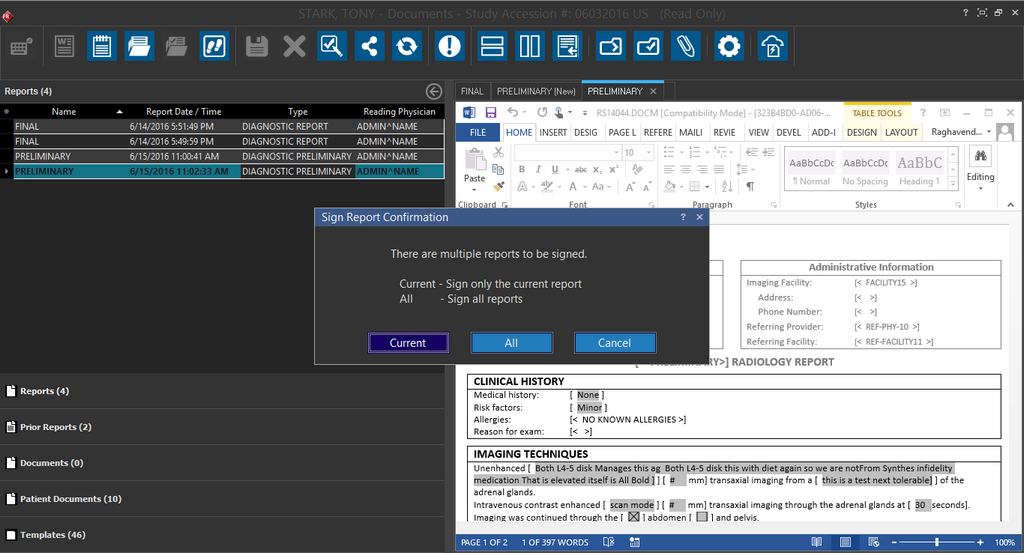The height and width of the screenshot is (553, 1024).
Task: Switch to the FINAL report tab
Action: (x=472, y=91)
